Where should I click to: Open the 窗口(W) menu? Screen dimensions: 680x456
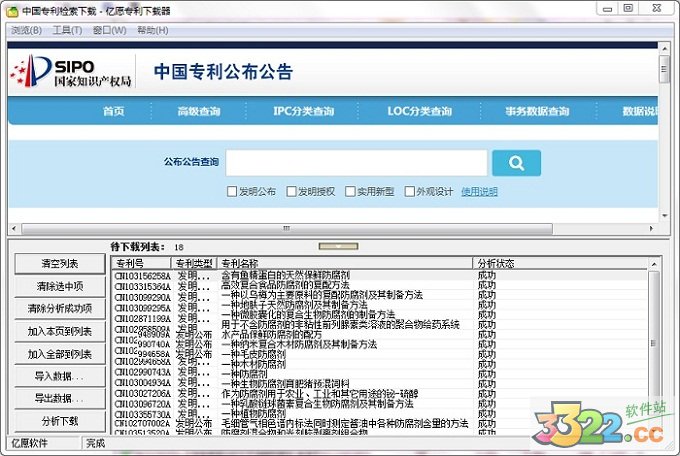(x=109, y=30)
